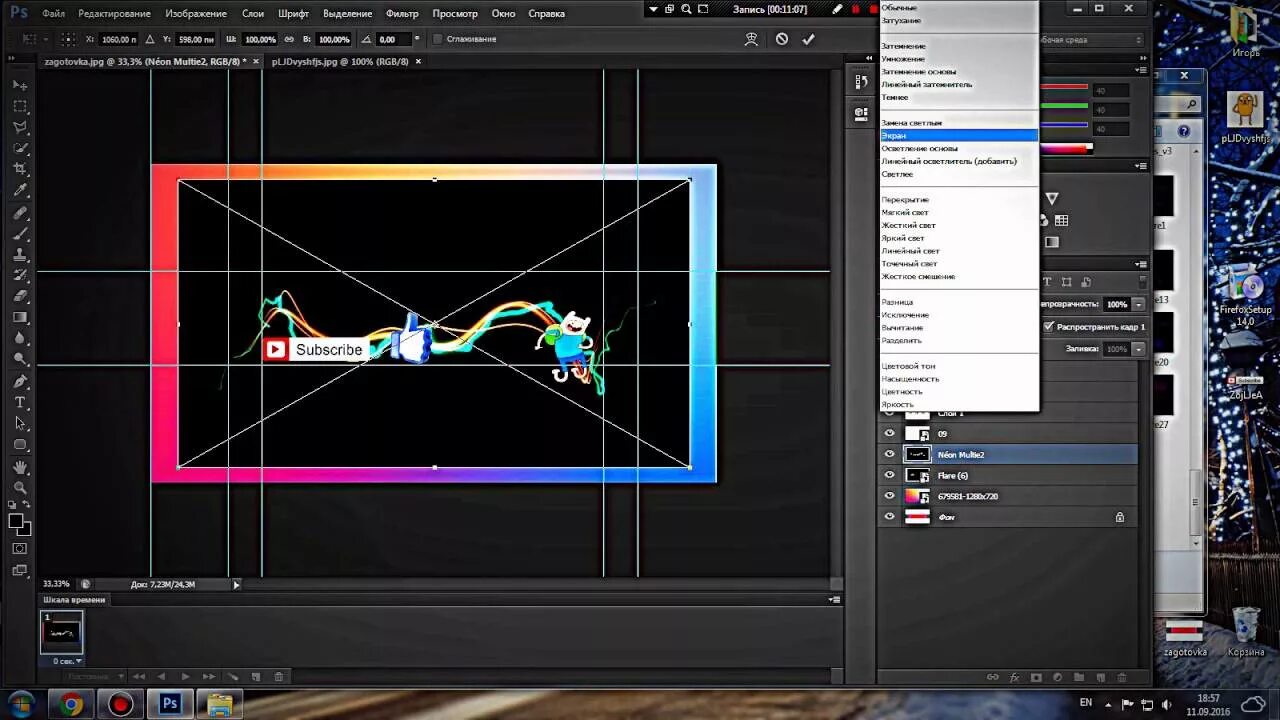Select the Horizontal Type tool
This screenshot has height=720, width=1280.
20,403
